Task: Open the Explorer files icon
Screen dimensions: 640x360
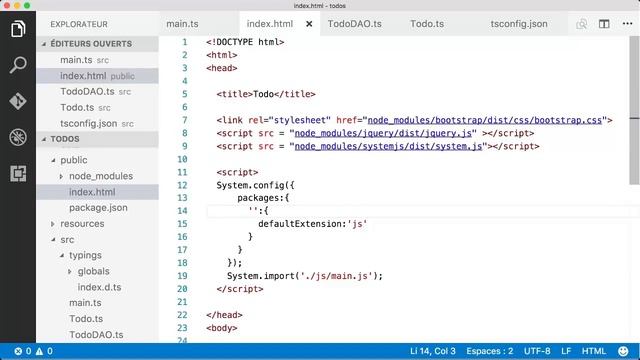Action: (18, 29)
